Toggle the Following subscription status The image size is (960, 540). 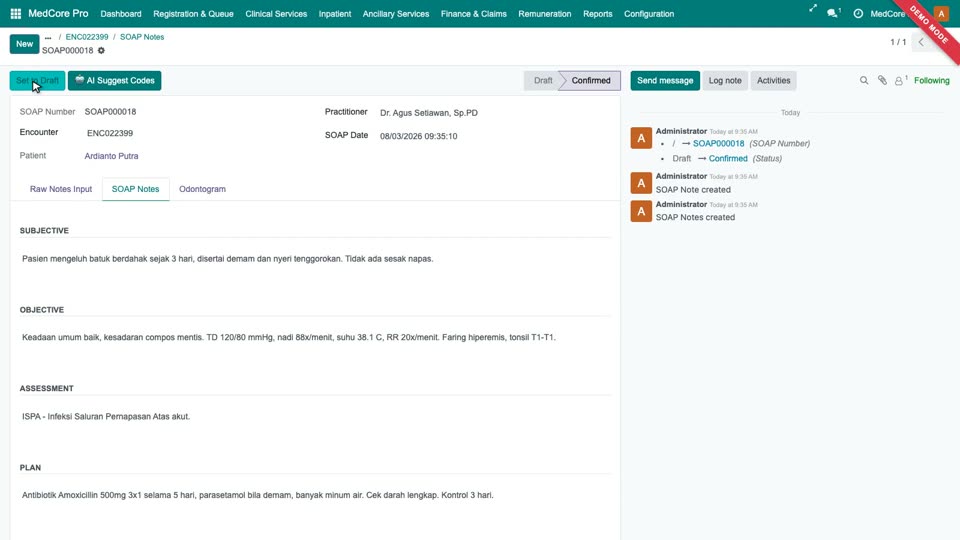[x=931, y=80]
